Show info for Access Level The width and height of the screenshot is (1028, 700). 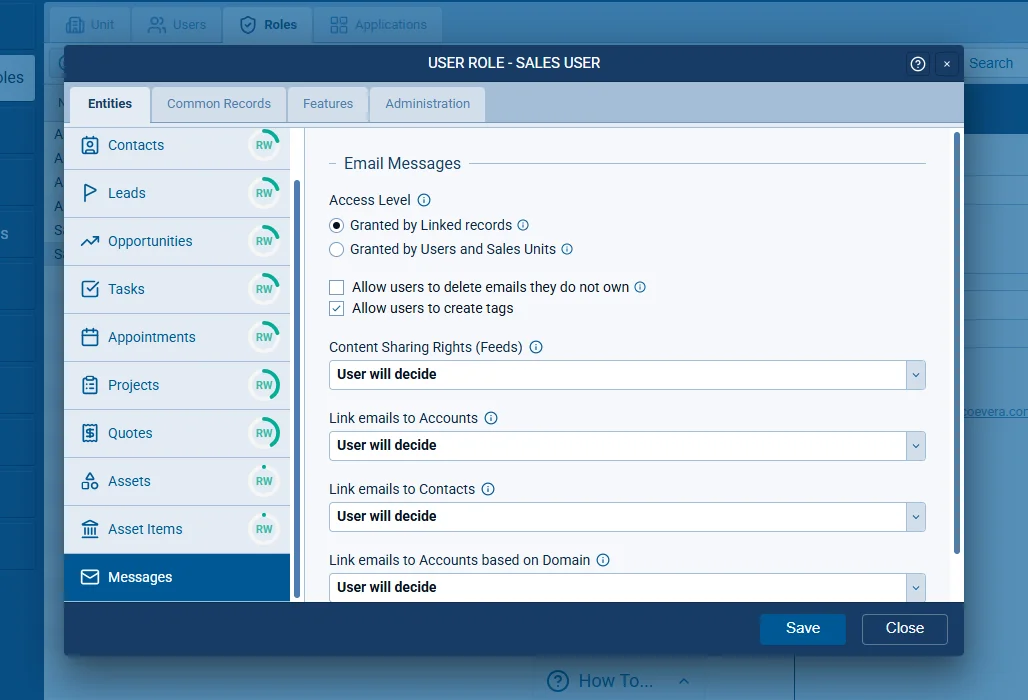pos(424,200)
